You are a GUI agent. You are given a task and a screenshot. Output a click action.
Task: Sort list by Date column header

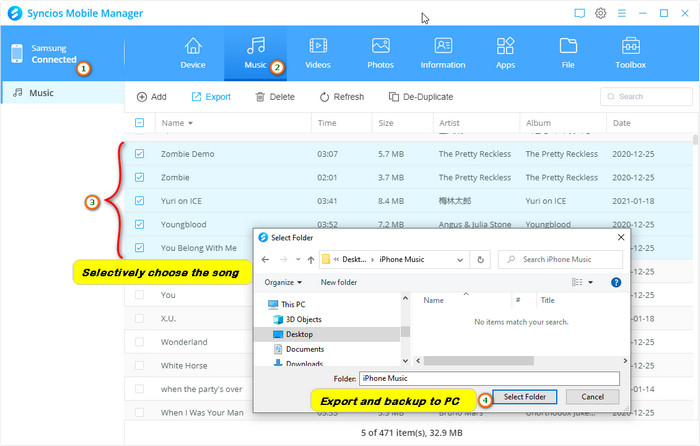[x=621, y=123]
